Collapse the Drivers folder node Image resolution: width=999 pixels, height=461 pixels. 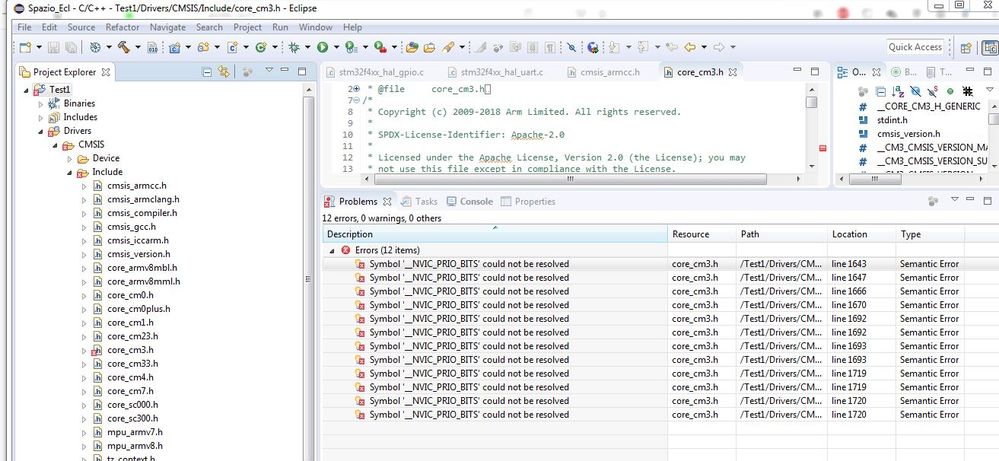pos(41,131)
